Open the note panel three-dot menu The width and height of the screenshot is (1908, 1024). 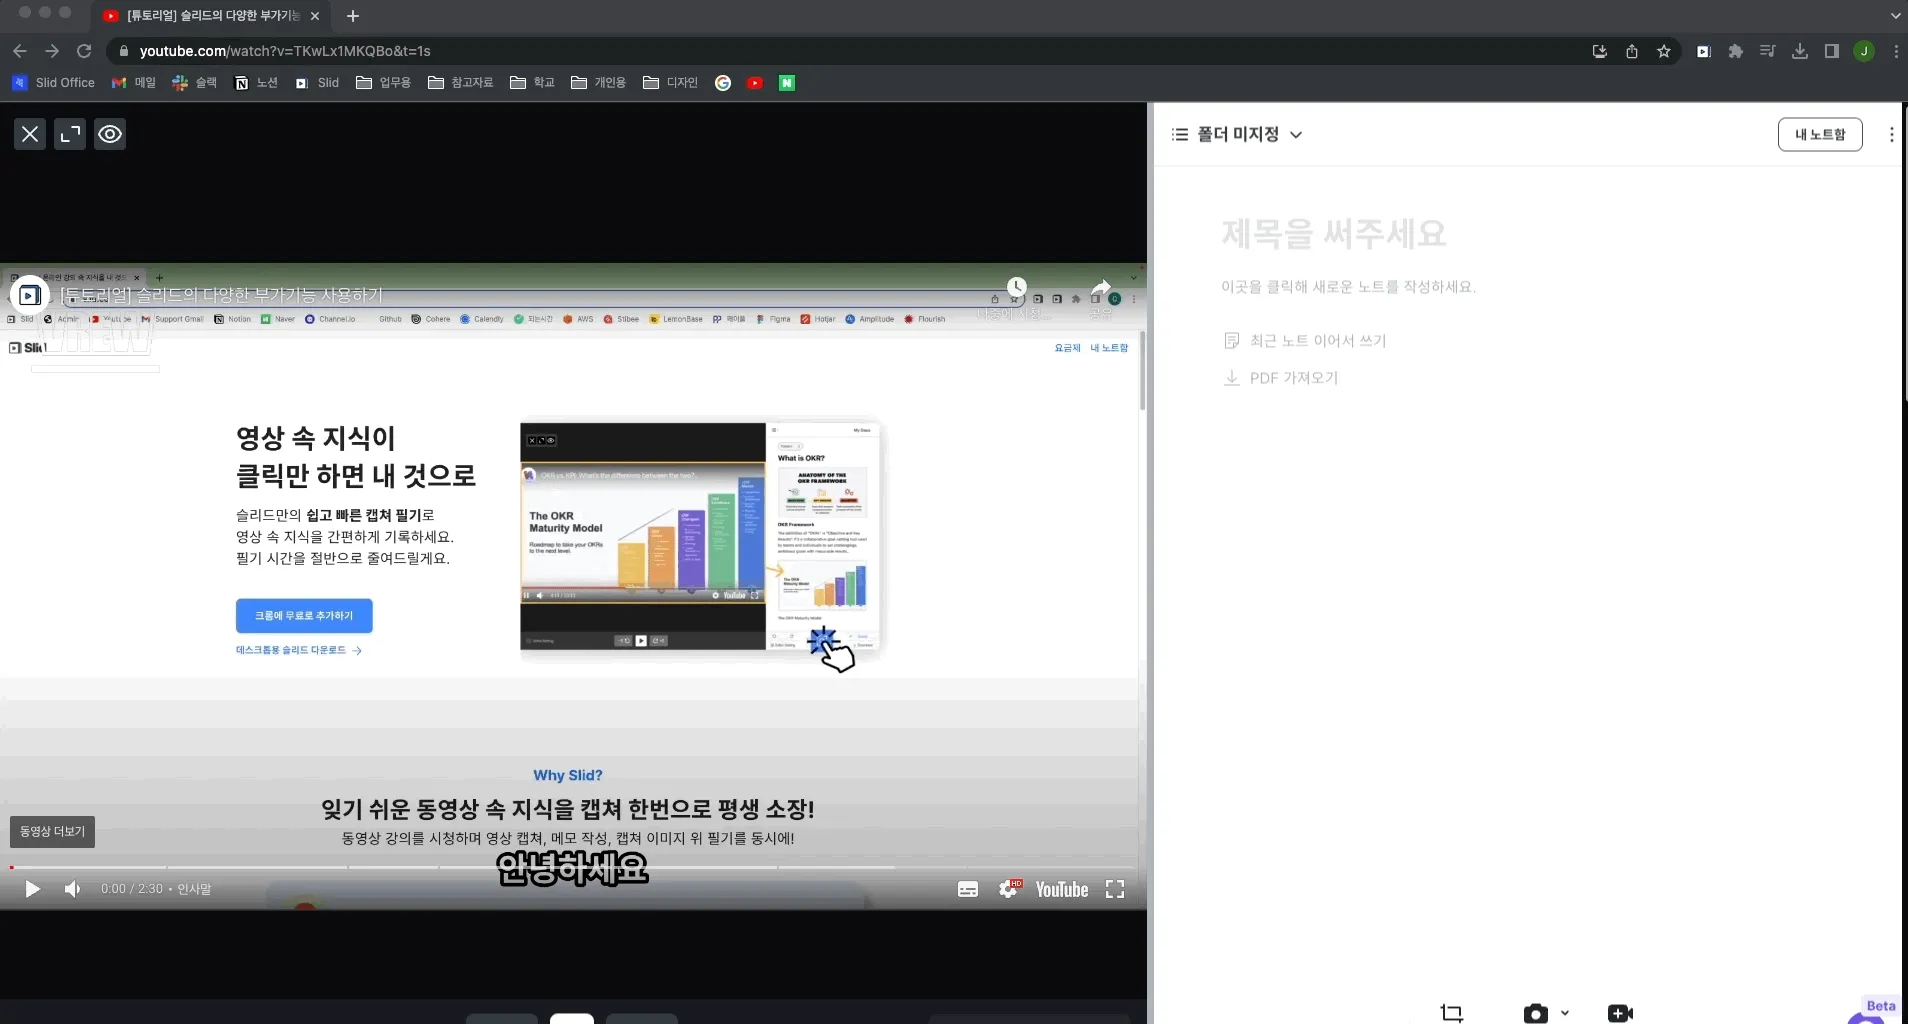pyautogui.click(x=1891, y=134)
